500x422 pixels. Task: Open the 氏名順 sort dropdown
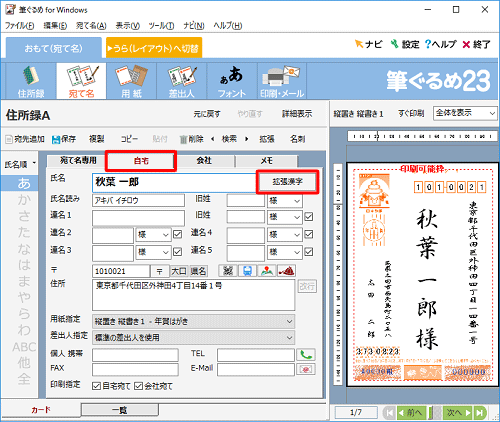[20, 164]
